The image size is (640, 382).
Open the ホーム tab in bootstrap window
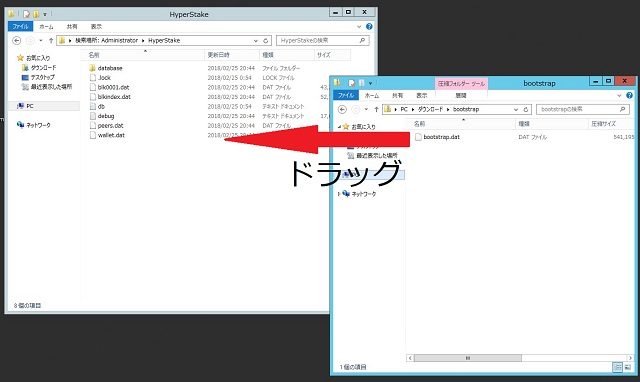pos(371,96)
